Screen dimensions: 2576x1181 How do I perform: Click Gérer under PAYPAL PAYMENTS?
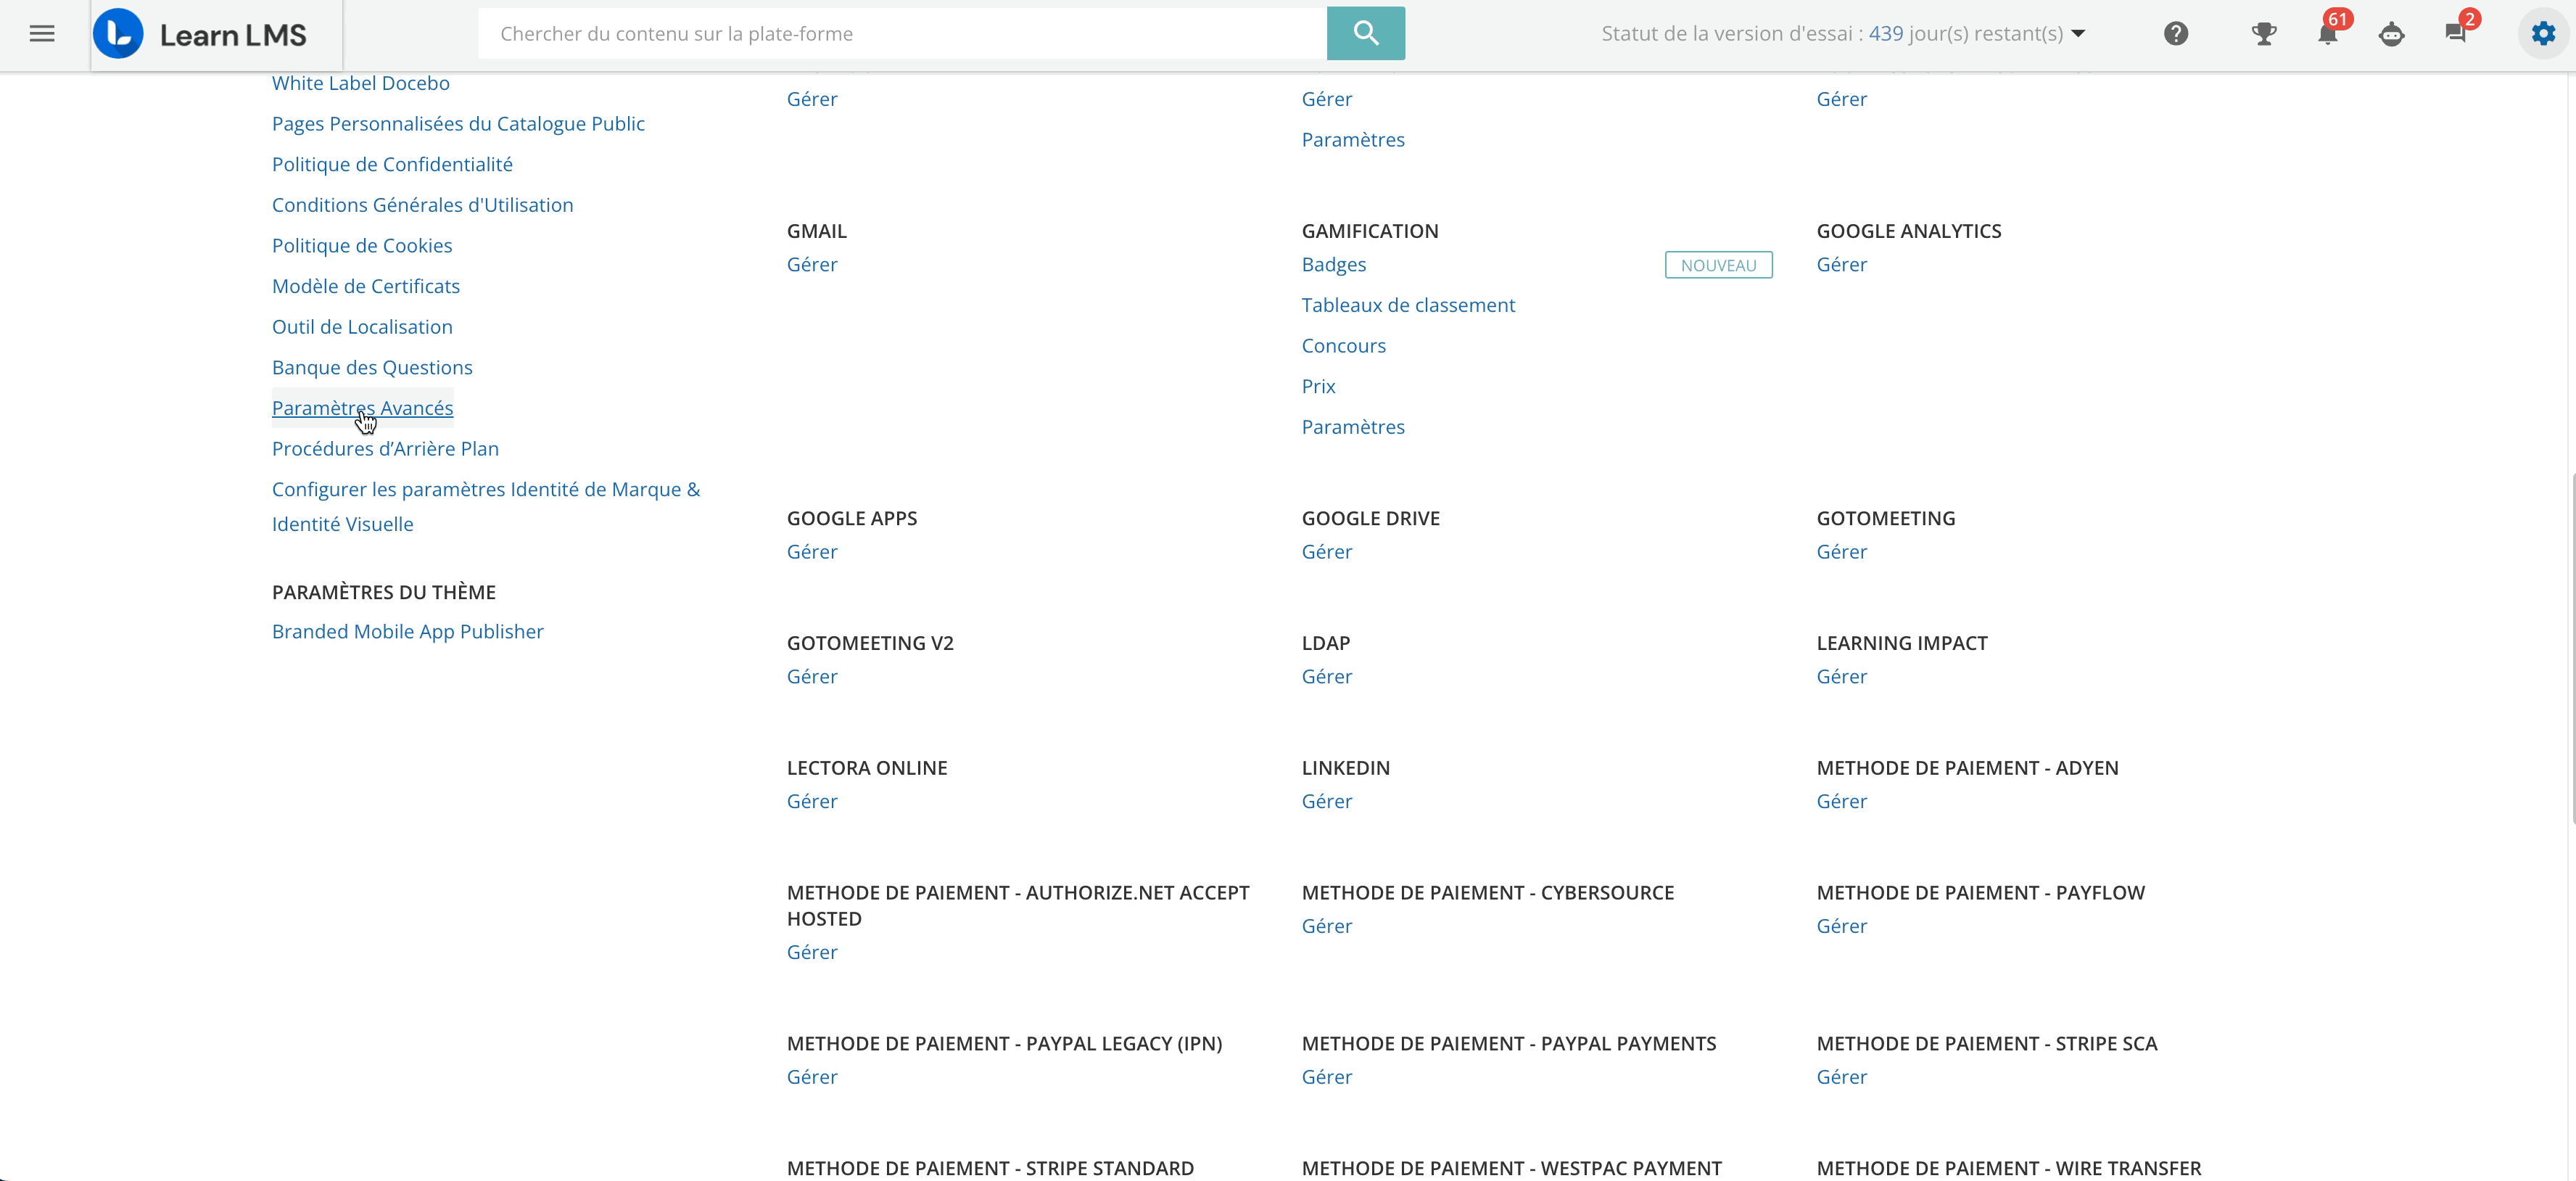point(1327,1078)
